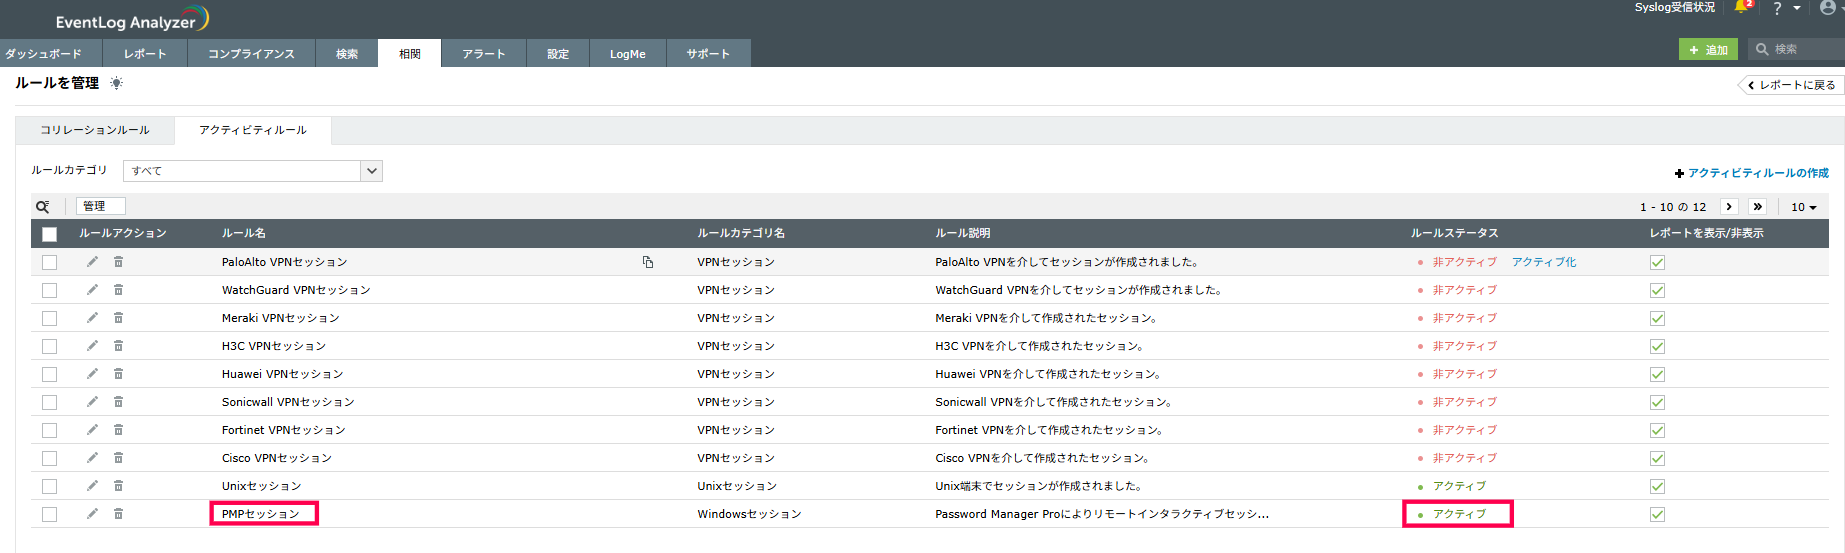Toggle report visibility for H3C VPNセッション
The image size is (1845, 553).
tap(1657, 346)
